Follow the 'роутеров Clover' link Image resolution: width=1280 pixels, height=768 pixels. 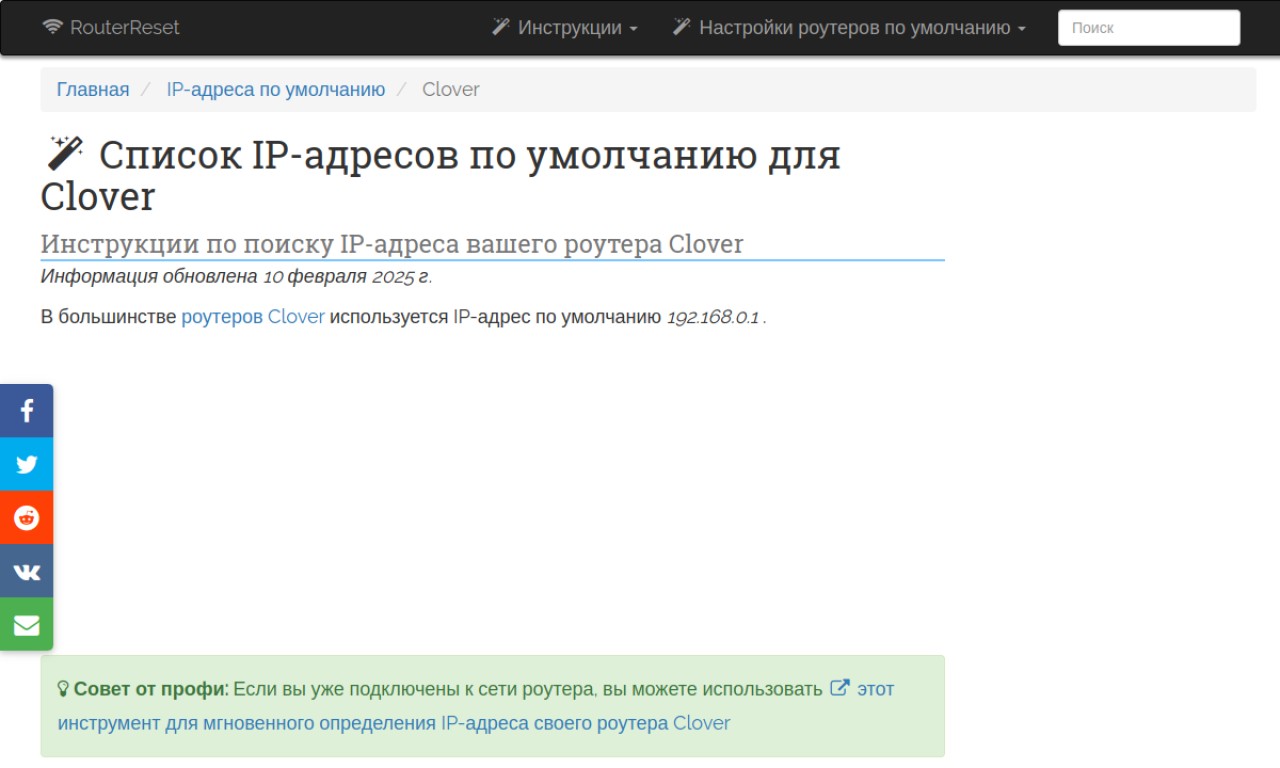point(253,317)
